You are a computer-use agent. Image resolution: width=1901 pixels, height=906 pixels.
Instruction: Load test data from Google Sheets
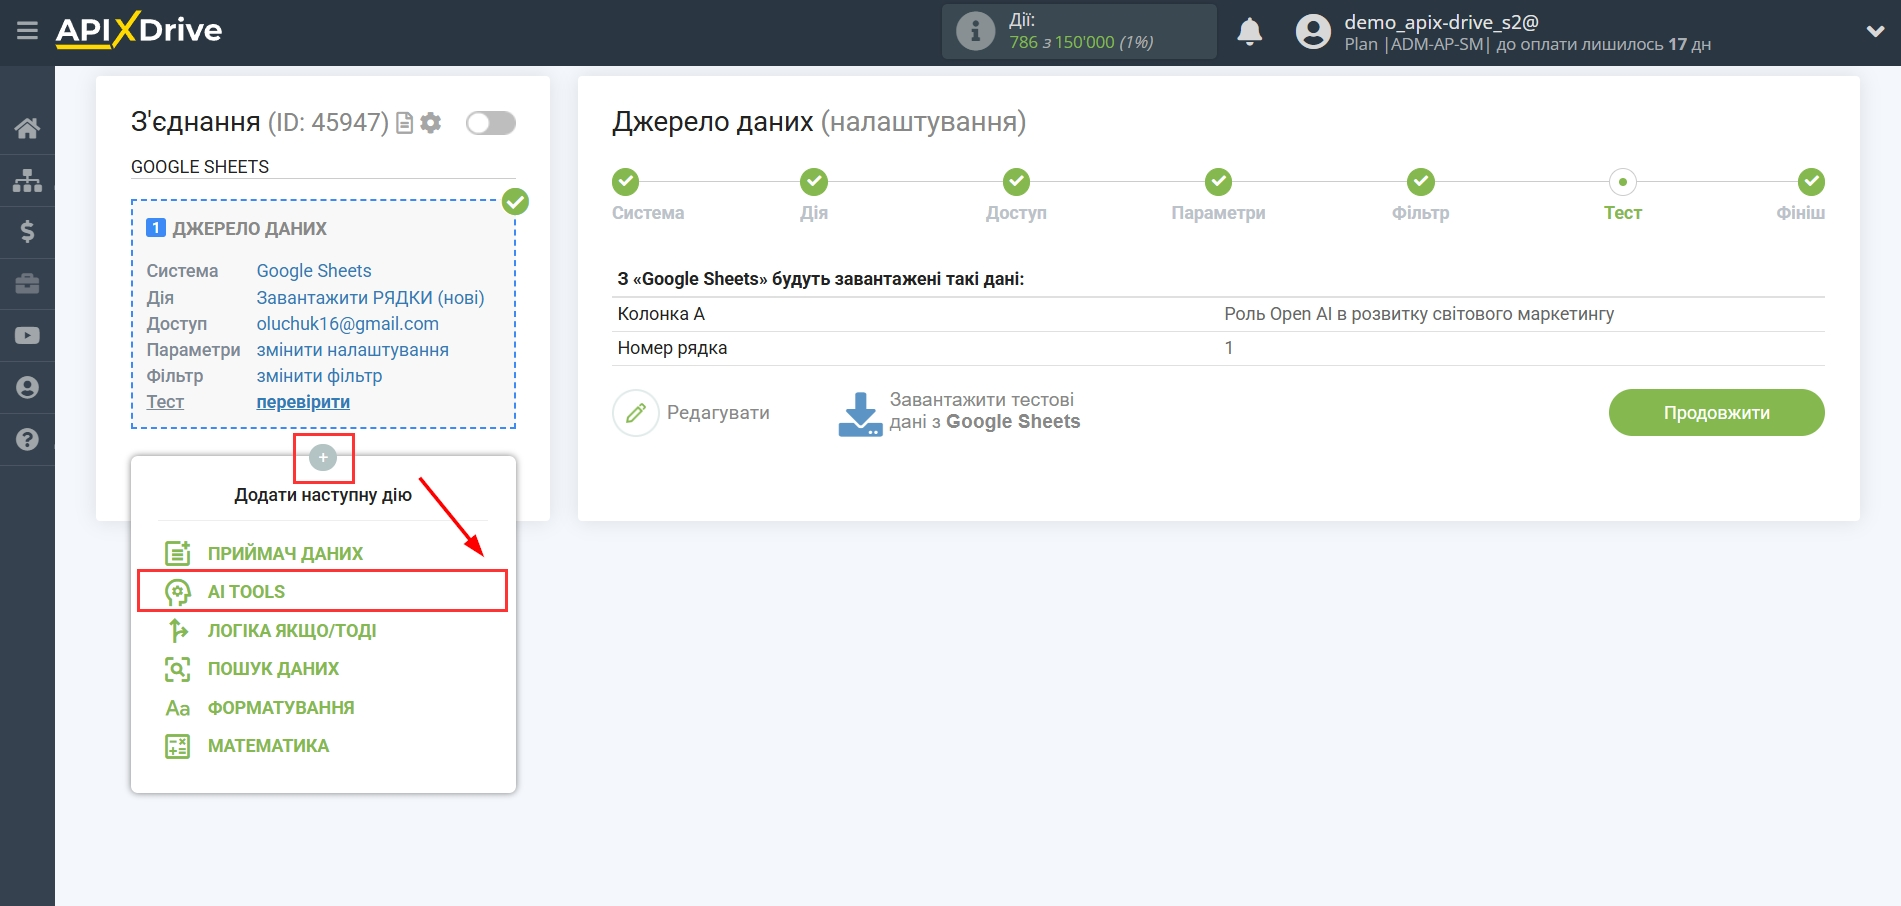point(985,411)
